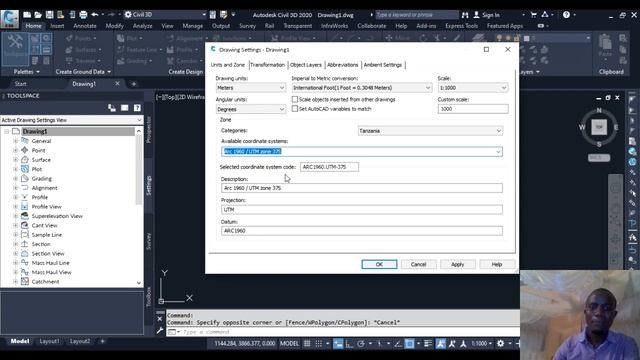The width and height of the screenshot is (640, 360).
Task: Enable Scale objects inserted from other drawings
Action: coord(295,99)
